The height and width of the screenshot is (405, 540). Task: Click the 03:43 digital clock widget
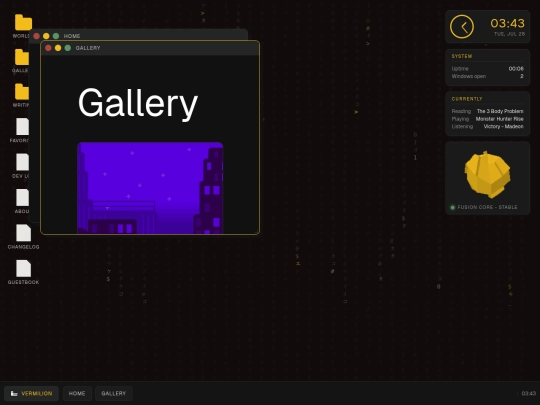(507, 23)
